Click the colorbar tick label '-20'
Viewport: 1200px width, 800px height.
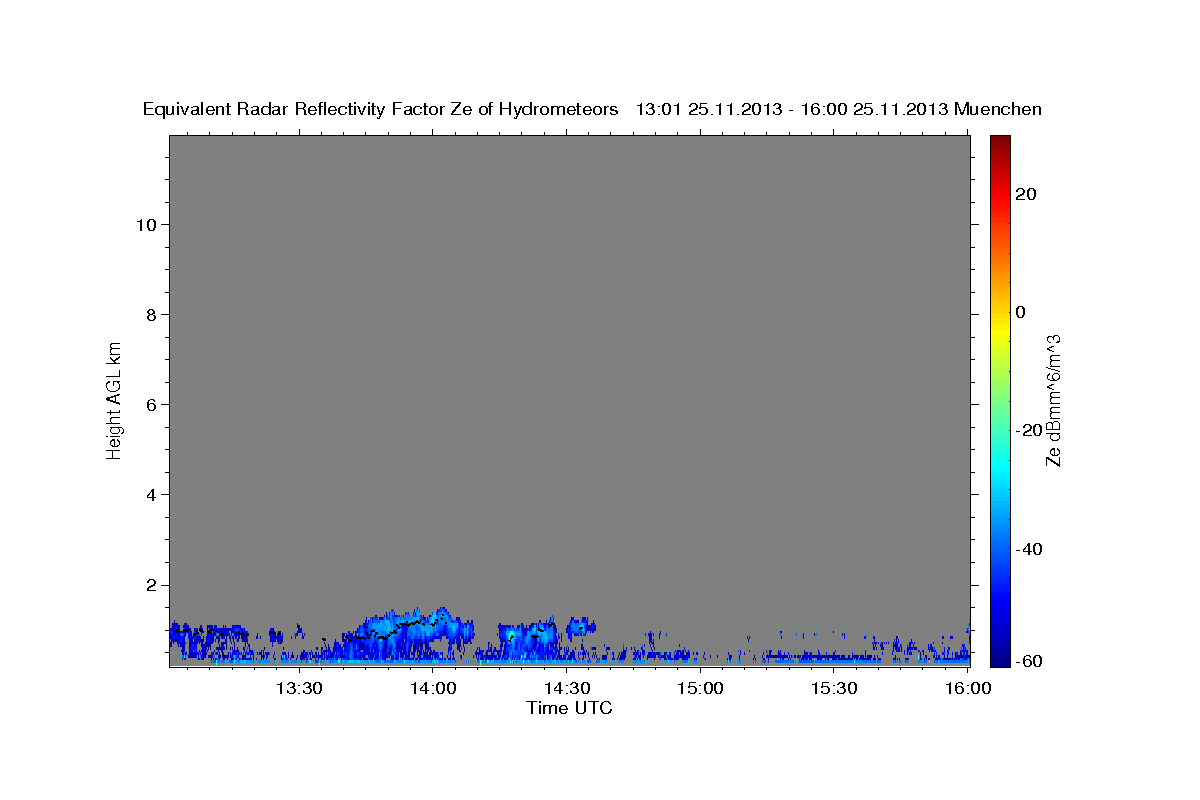(1028, 430)
